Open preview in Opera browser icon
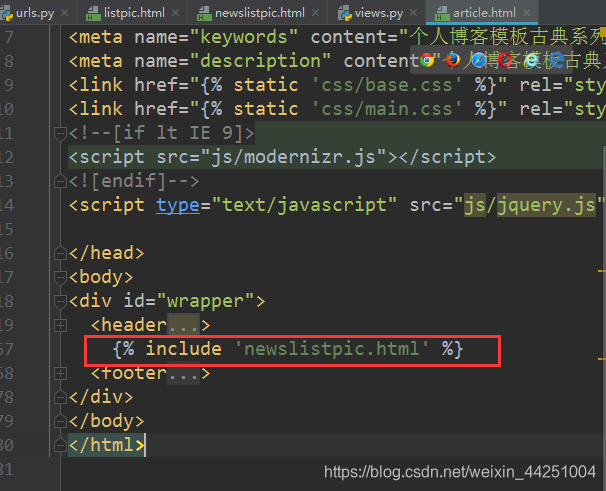This screenshot has width=606, height=491. click(505, 60)
